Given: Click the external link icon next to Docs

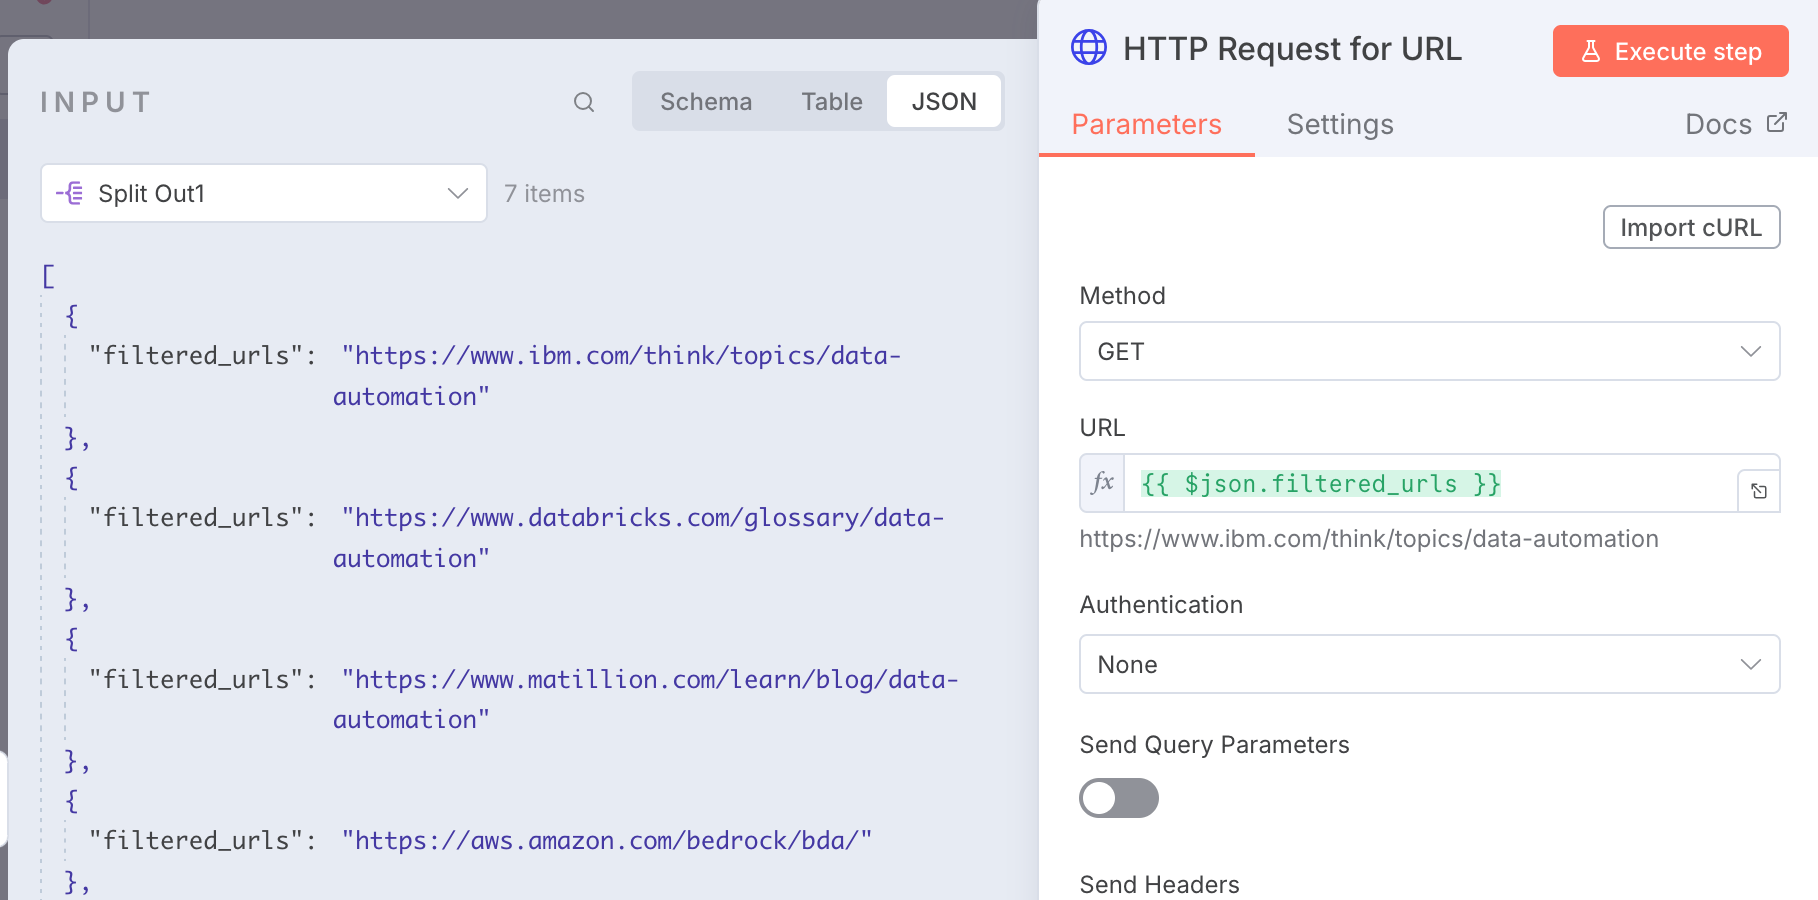Looking at the screenshot, I should pos(1777,123).
